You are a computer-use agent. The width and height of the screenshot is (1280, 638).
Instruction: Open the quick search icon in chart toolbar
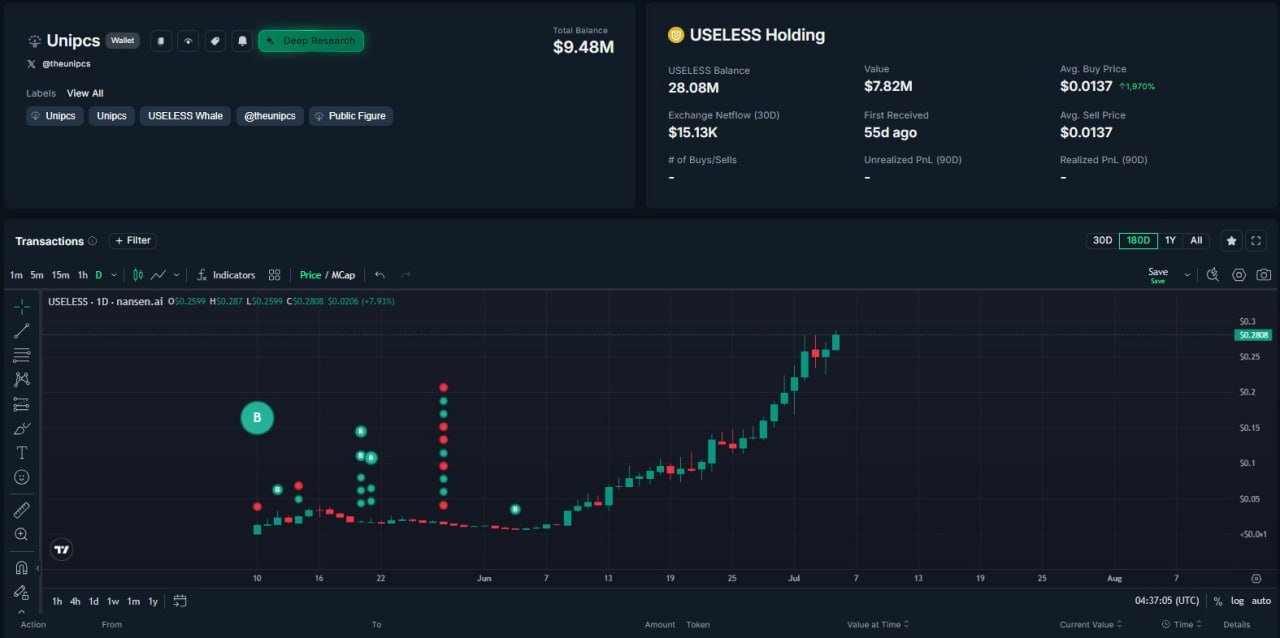pyautogui.click(x=1213, y=275)
